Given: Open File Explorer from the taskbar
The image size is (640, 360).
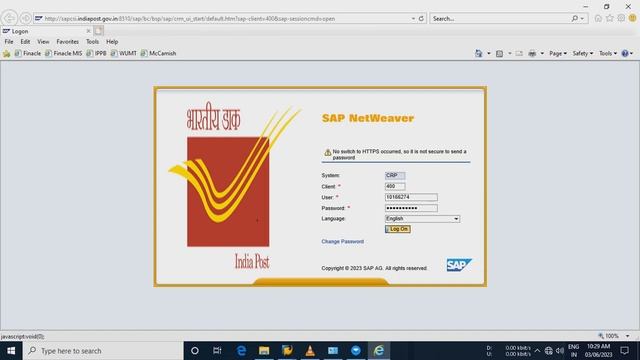Looking at the screenshot, I should click(x=264, y=351).
